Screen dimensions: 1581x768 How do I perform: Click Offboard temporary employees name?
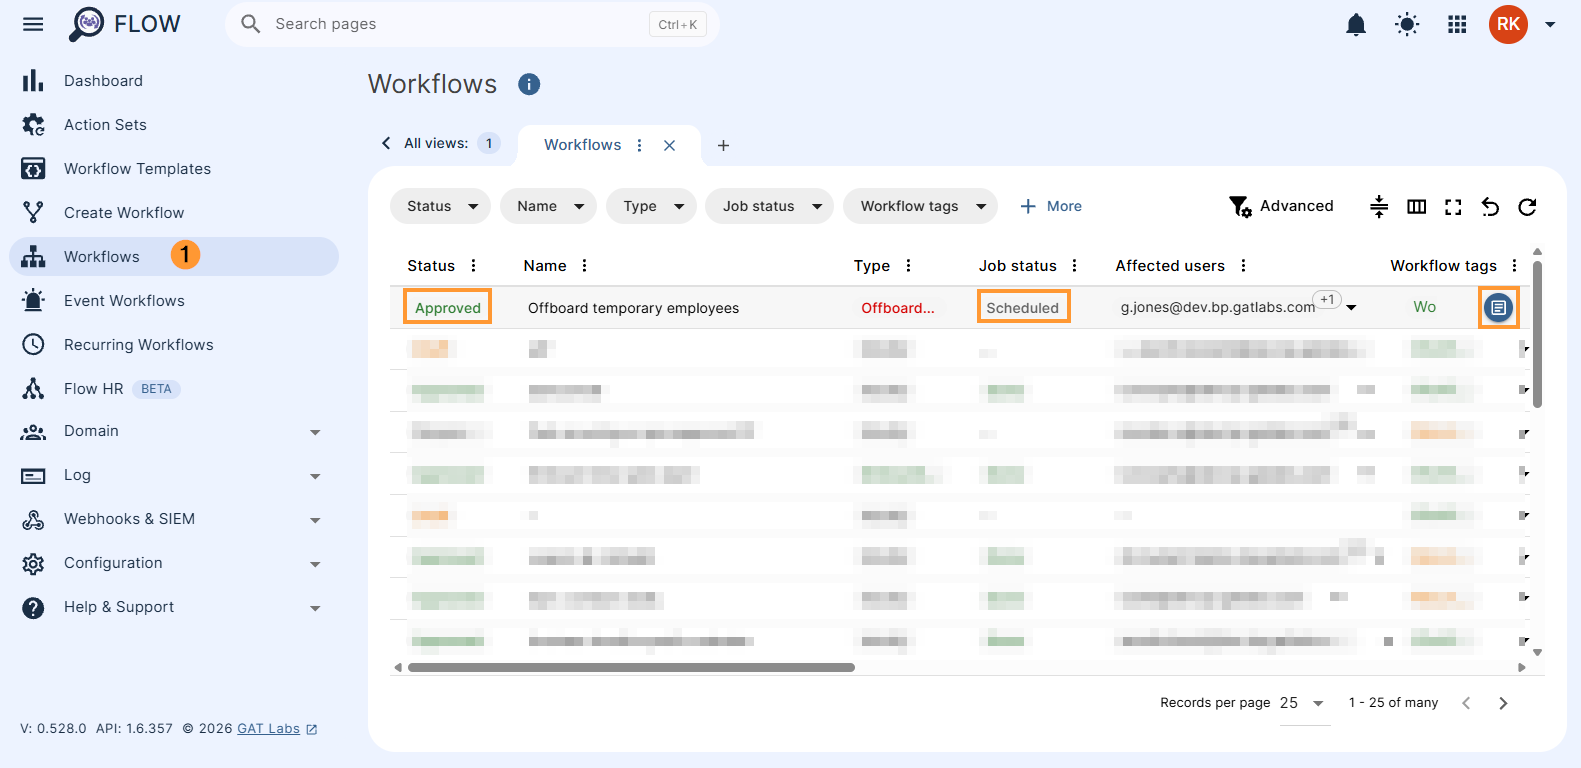[x=633, y=308]
